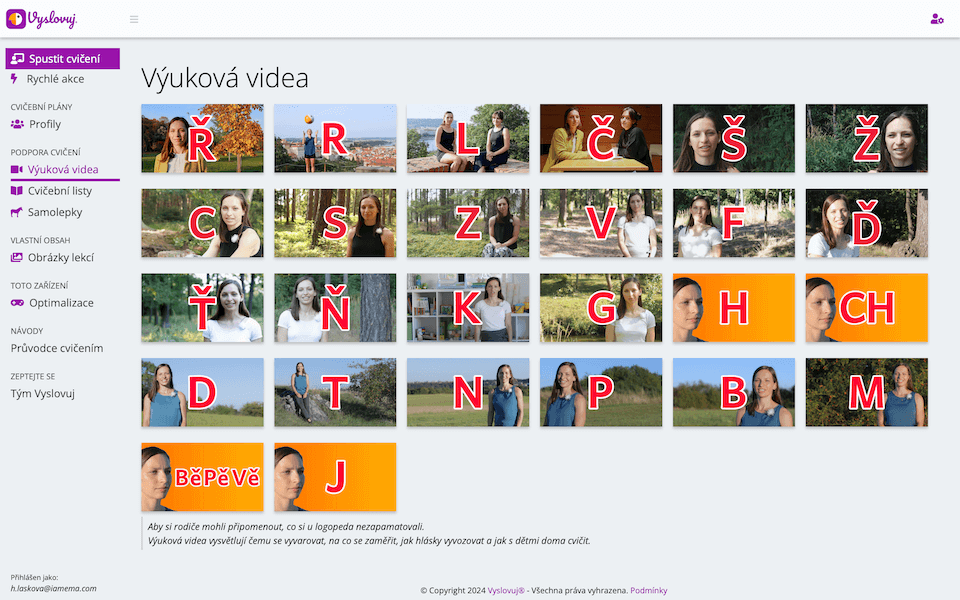Click the gamepad icon beside Optimalizace
Image resolution: width=960 pixels, height=600 pixels.
(17, 303)
